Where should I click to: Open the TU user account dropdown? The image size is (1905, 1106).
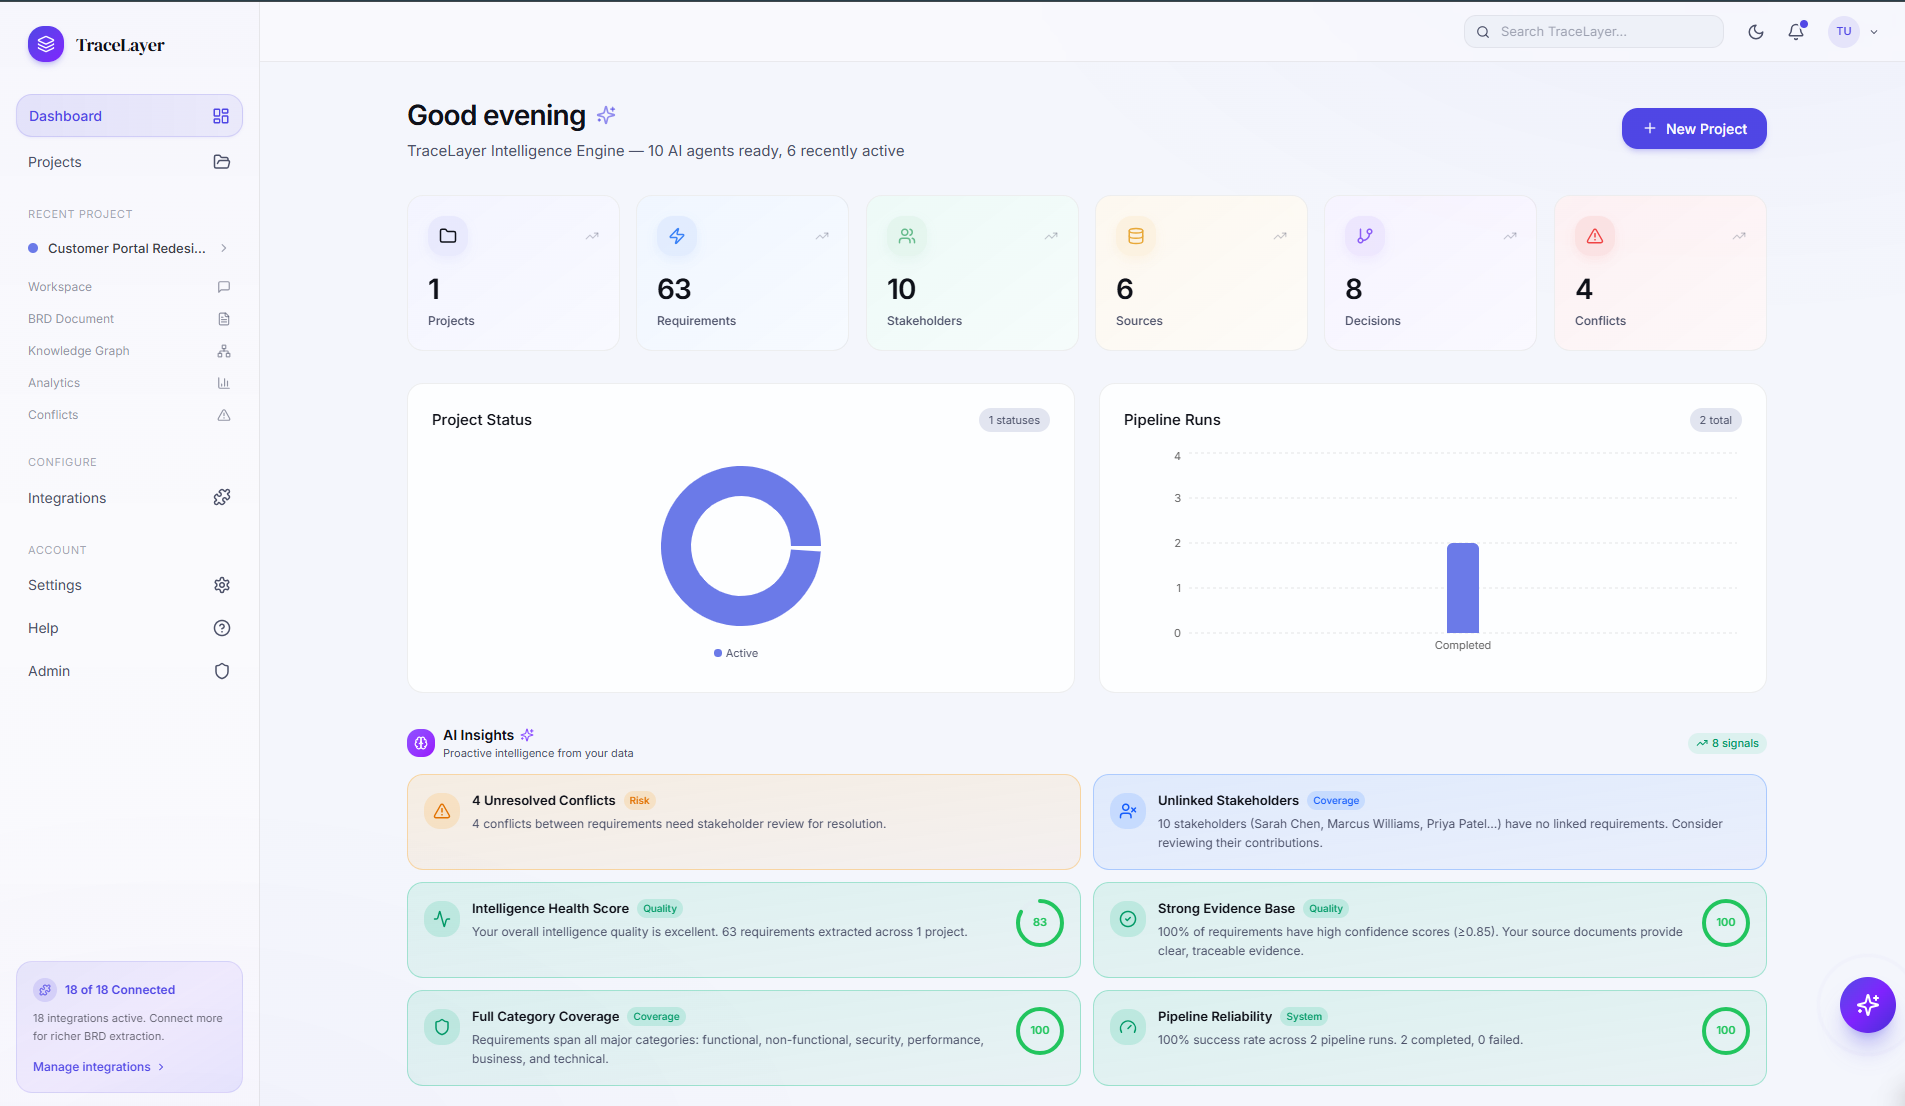click(1855, 32)
